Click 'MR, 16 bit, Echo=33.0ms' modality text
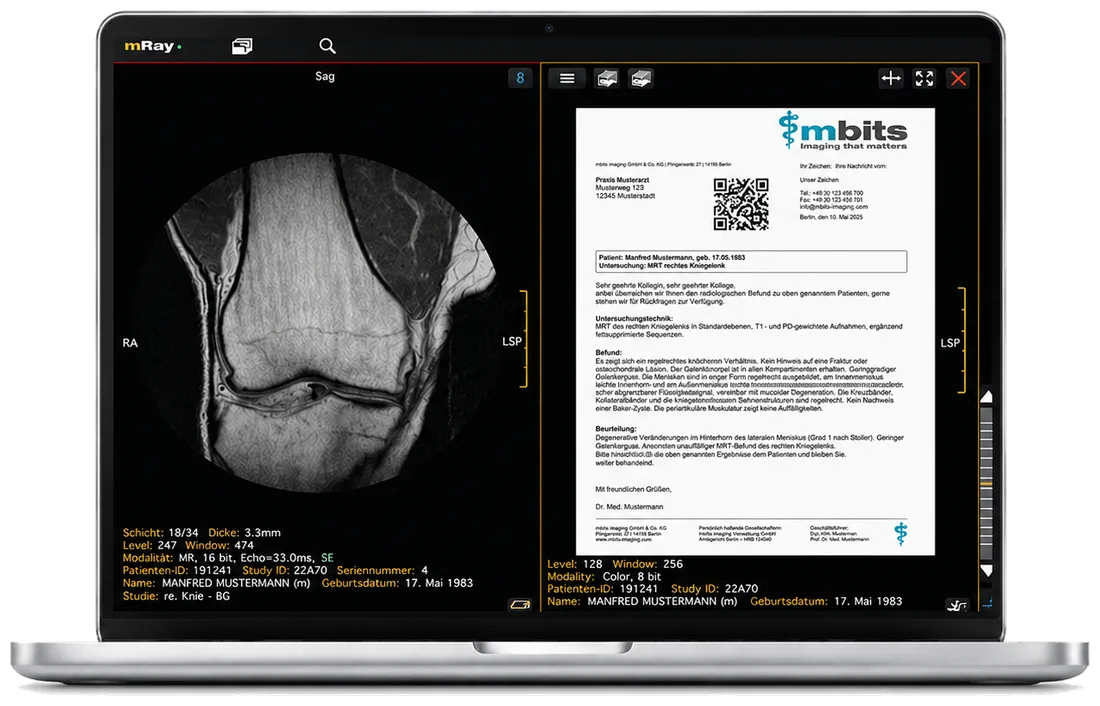This screenshot has width=1100, height=706. (x=246, y=558)
